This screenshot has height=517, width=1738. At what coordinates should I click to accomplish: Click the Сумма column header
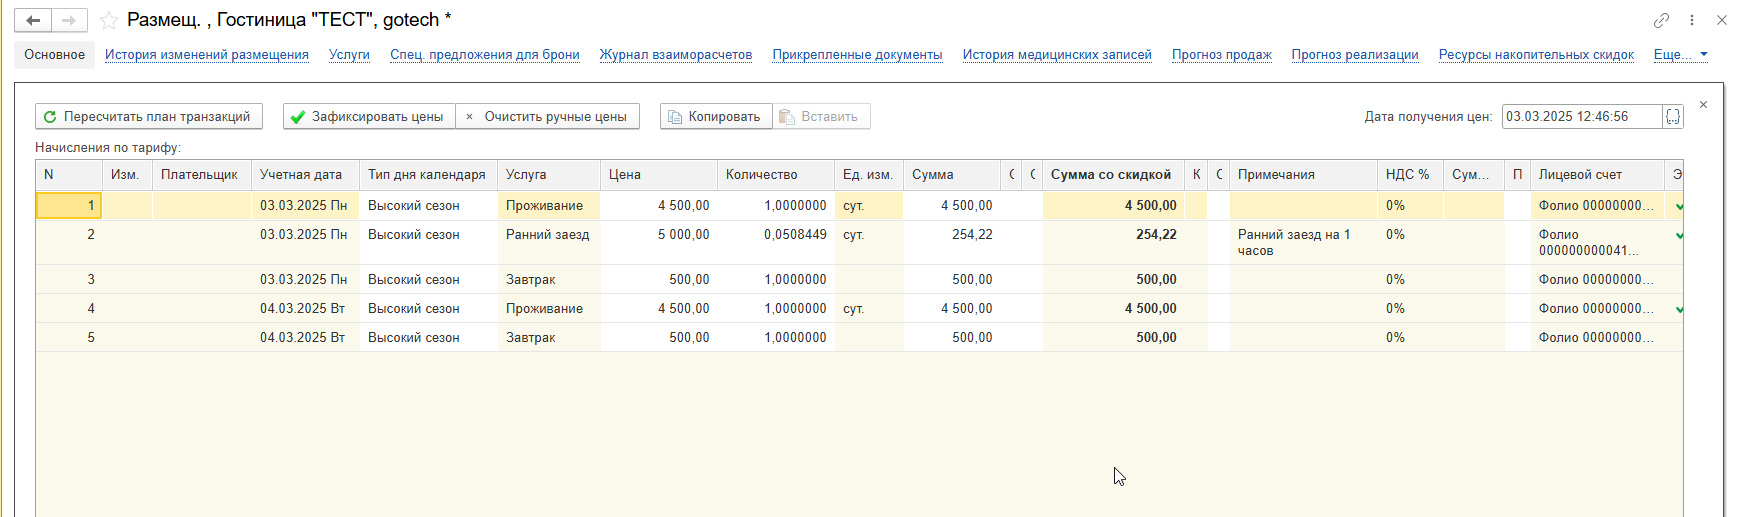[952, 175]
